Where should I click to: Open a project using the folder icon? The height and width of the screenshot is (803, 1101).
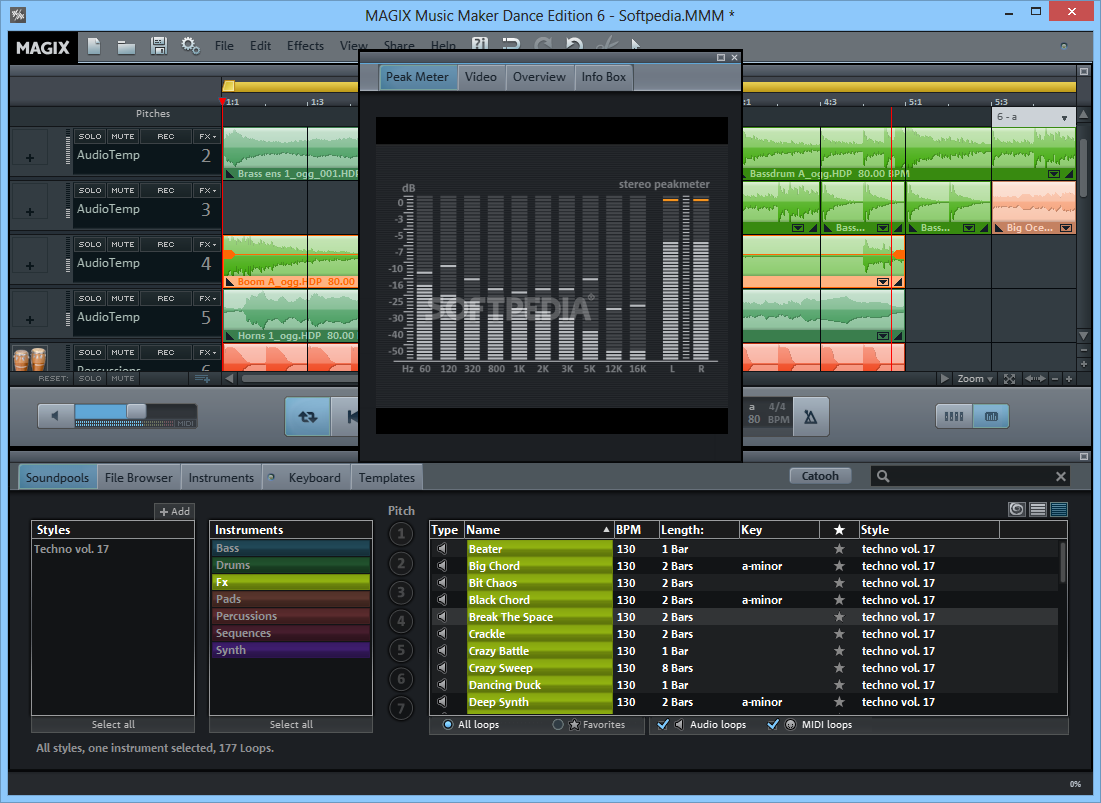coord(126,47)
